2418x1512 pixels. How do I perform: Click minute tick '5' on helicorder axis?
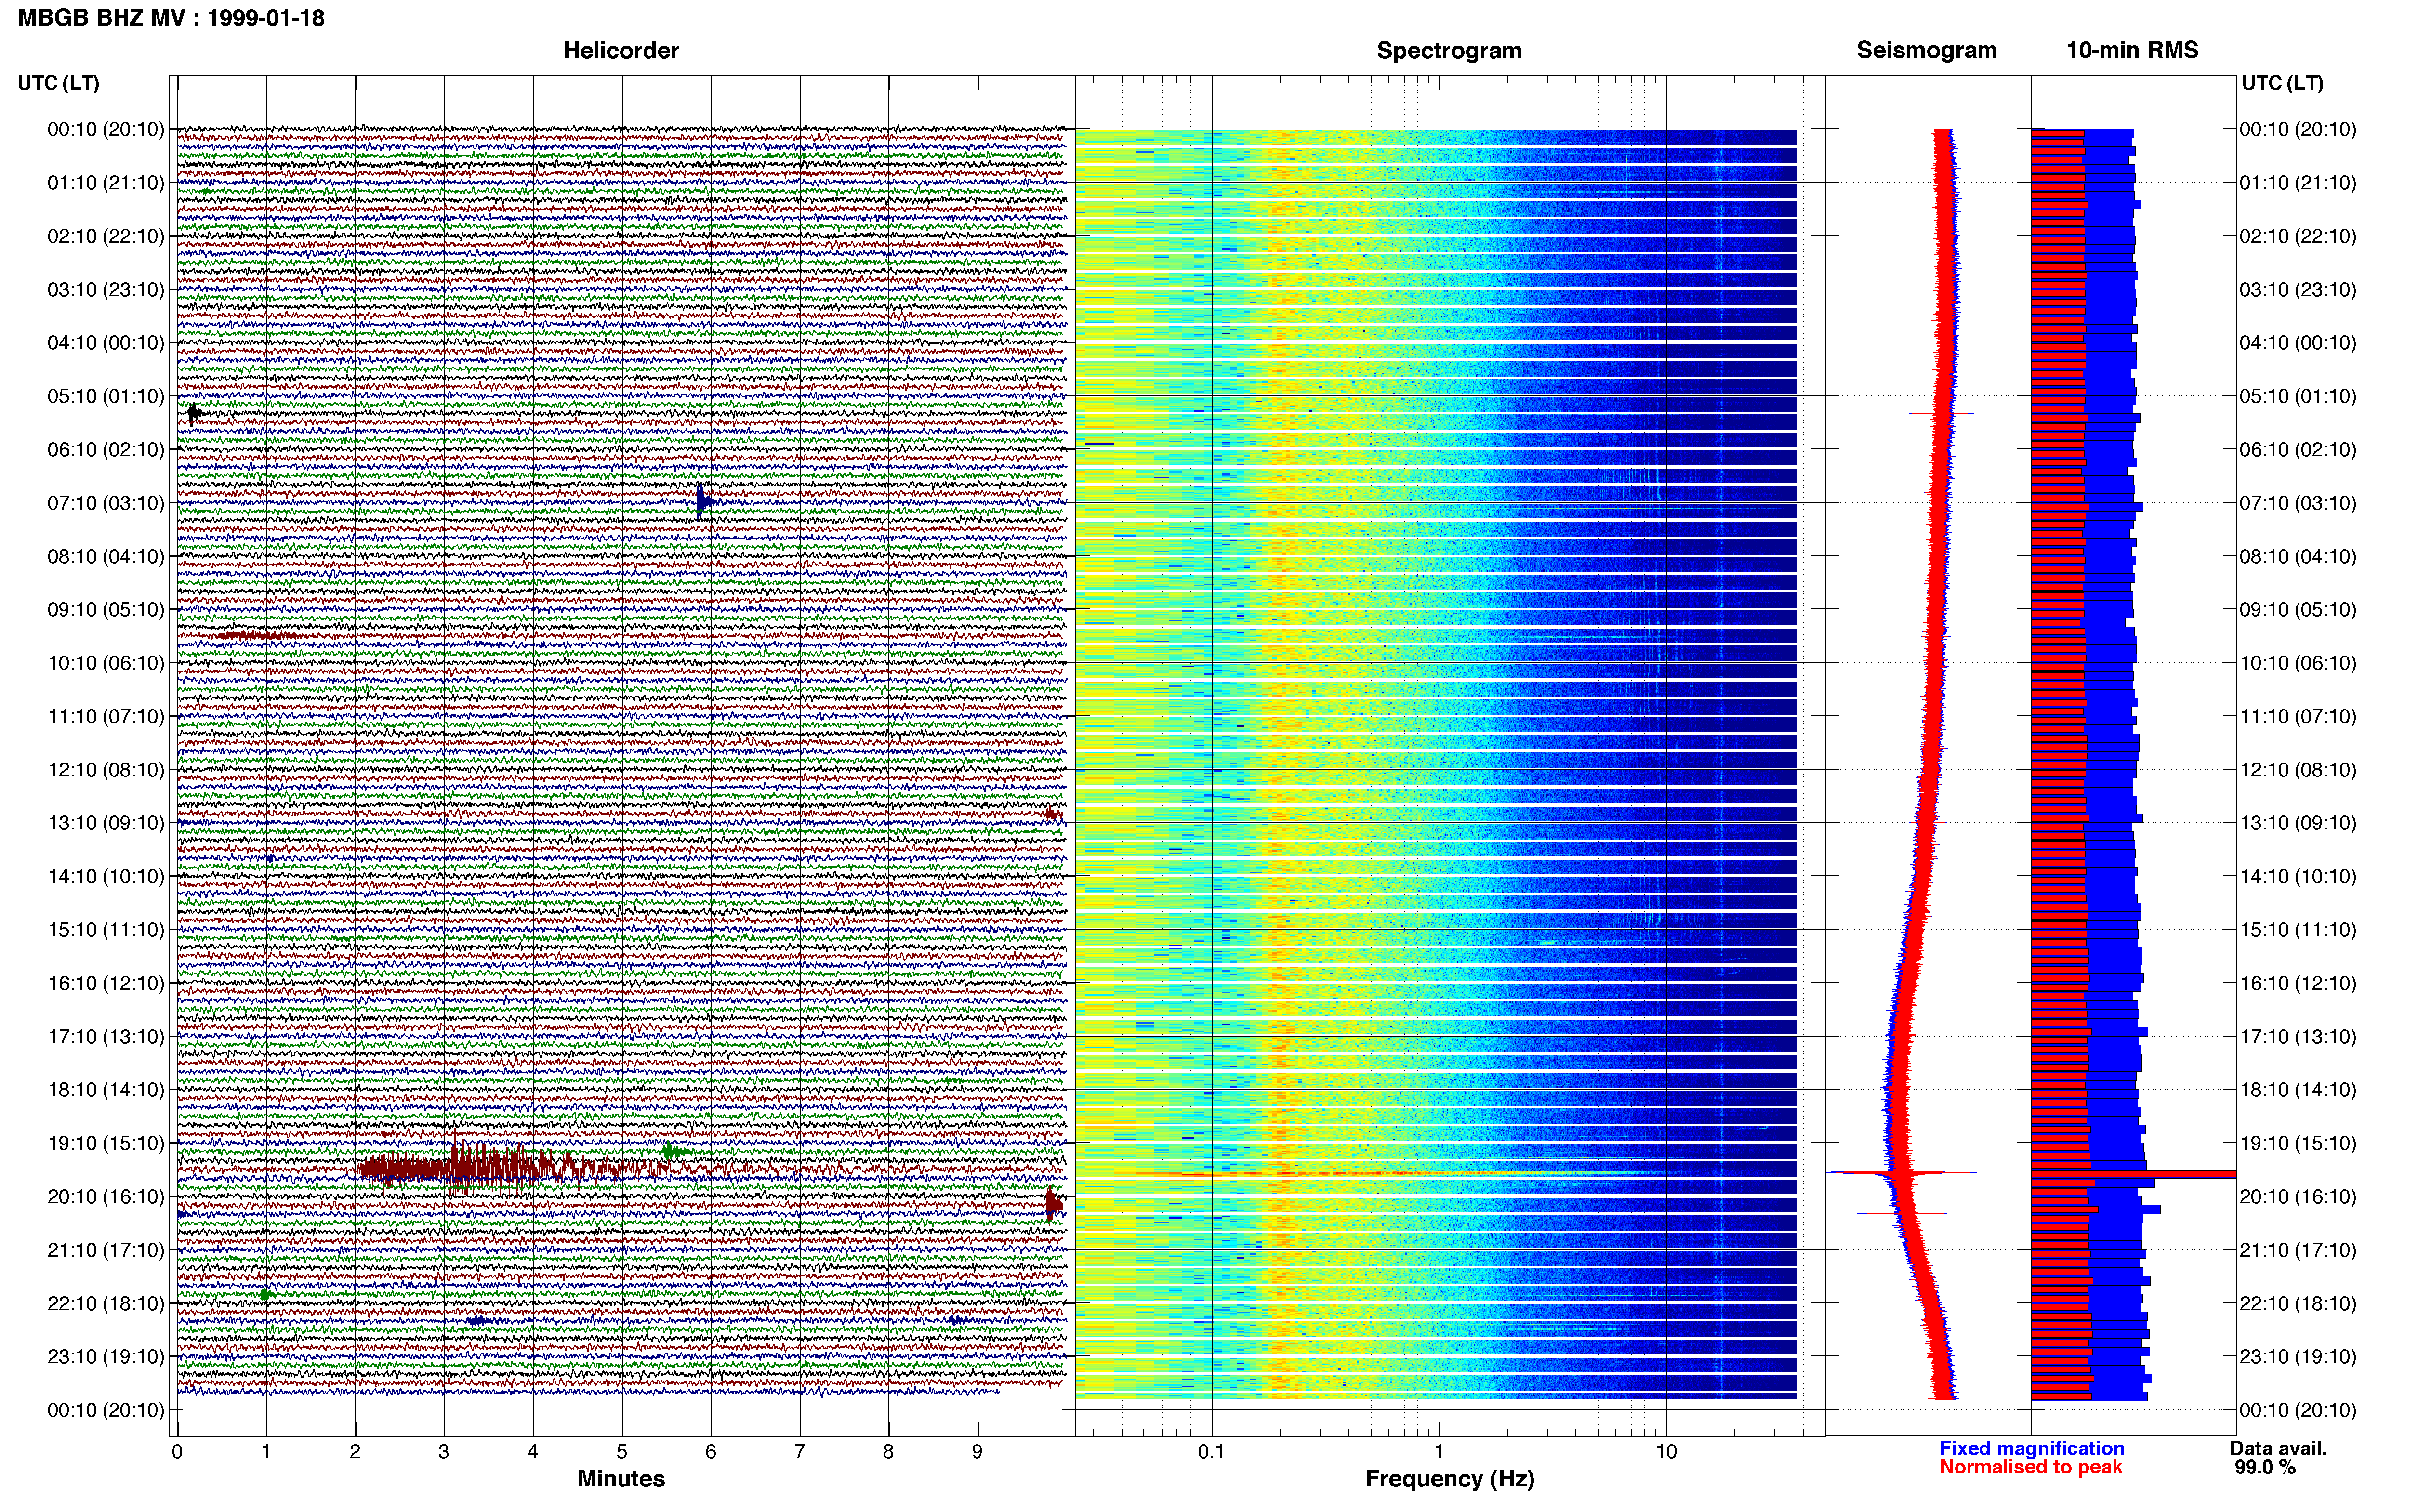pos(622,1451)
